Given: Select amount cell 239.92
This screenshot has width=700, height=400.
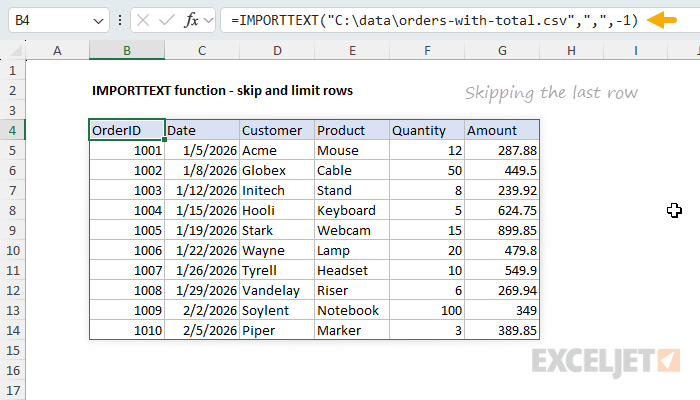Looking at the screenshot, I should click(x=502, y=191).
